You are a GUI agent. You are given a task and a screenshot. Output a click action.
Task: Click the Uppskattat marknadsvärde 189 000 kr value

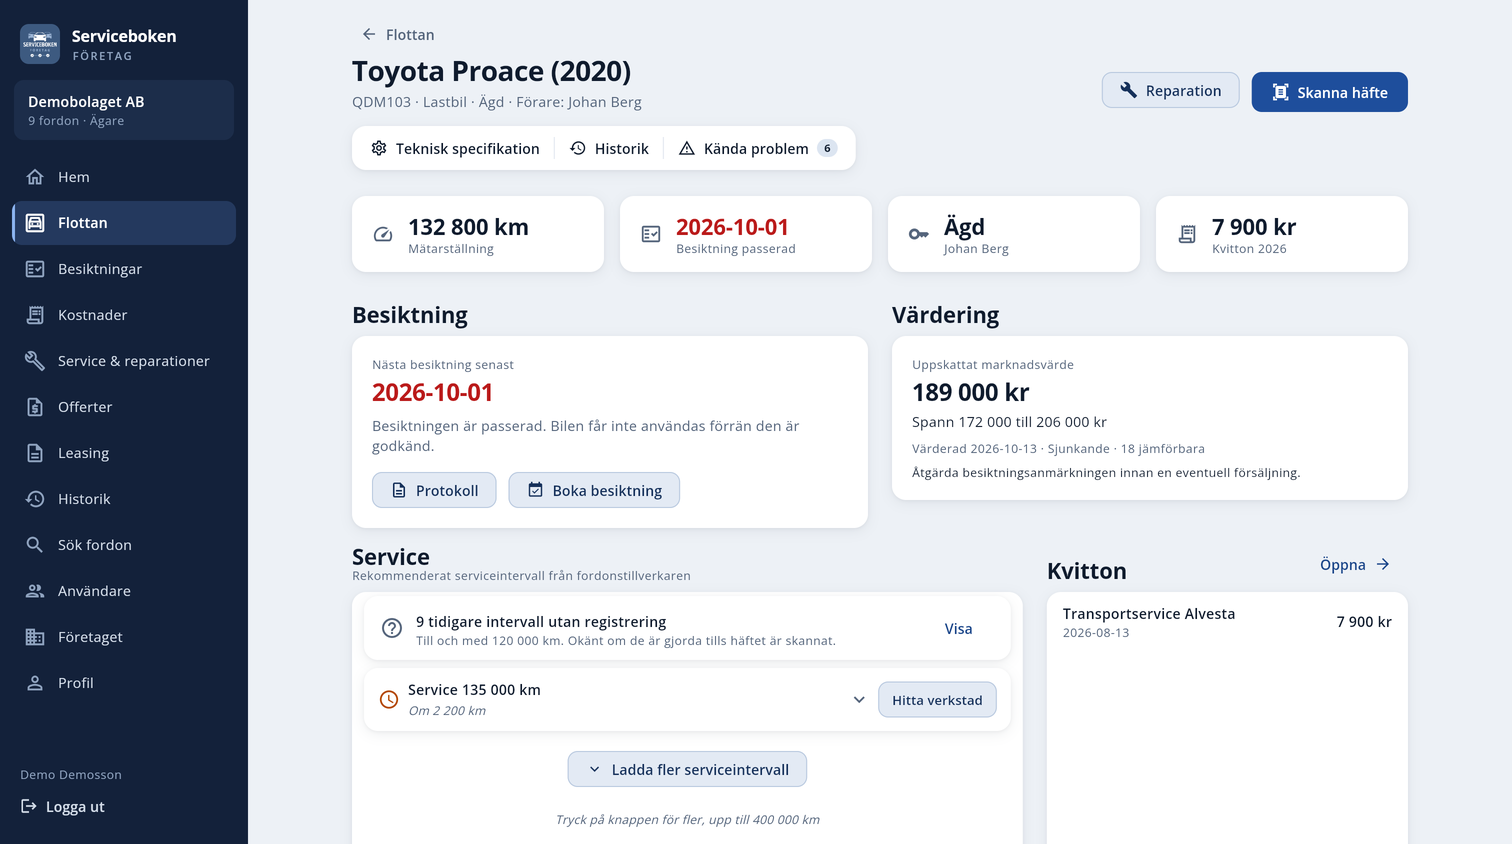(x=970, y=392)
